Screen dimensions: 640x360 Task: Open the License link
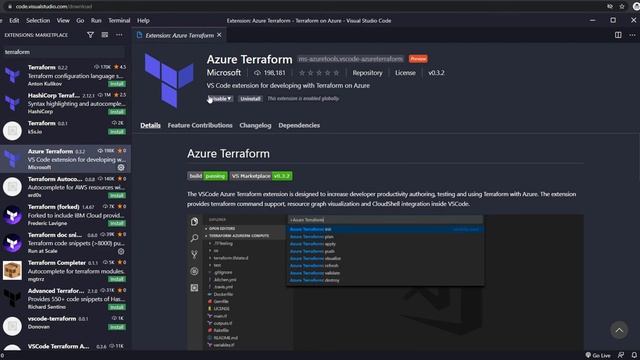(x=405, y=73)
